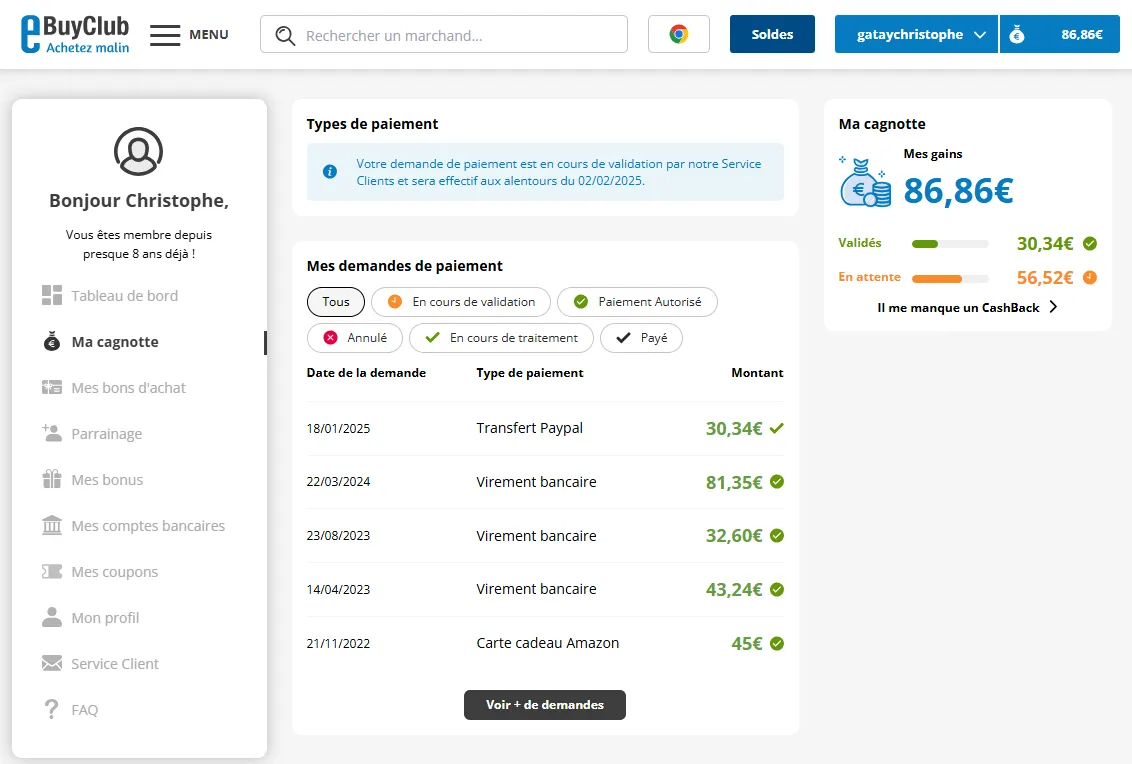This screenshot has width=1132, height=764.
Task: Click the 86,86€ balance in header
Action: coord(1081,34)
